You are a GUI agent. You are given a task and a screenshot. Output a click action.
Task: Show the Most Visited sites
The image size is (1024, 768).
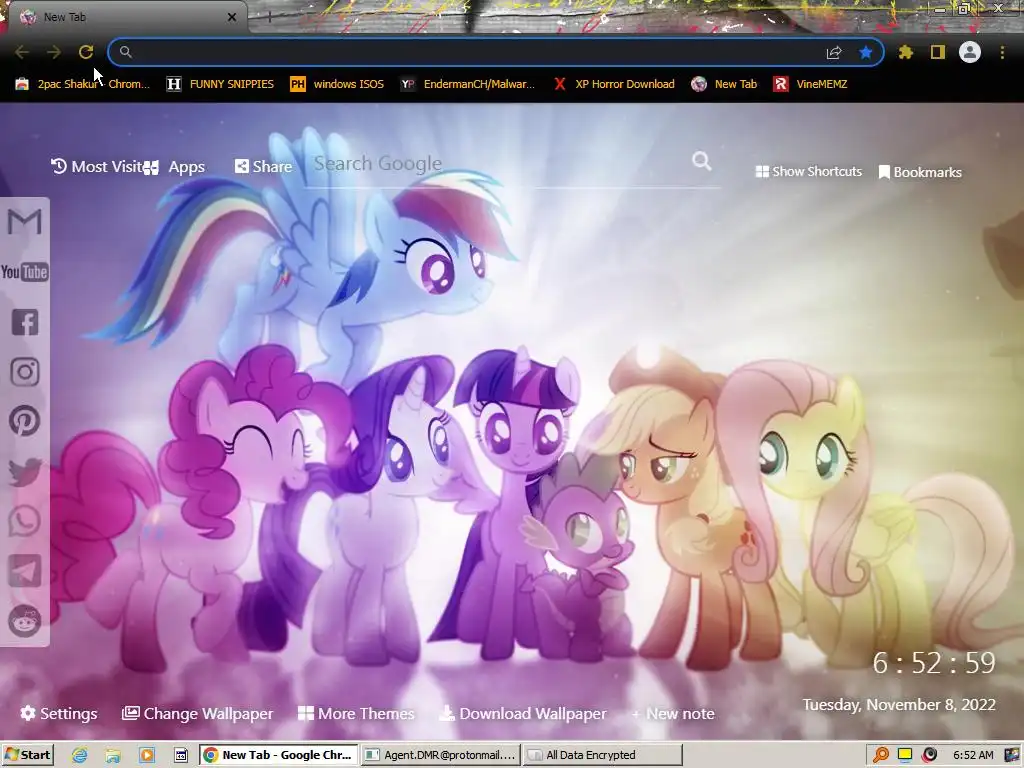pyautogui.click(x=97, y=167)
